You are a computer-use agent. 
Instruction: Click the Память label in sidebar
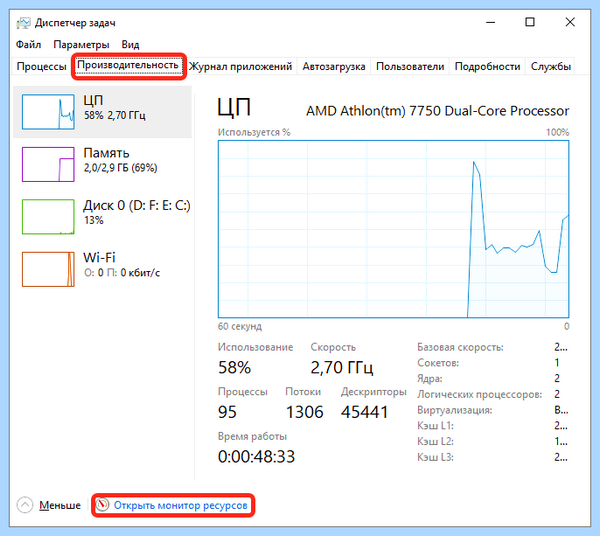pos(106,153)
